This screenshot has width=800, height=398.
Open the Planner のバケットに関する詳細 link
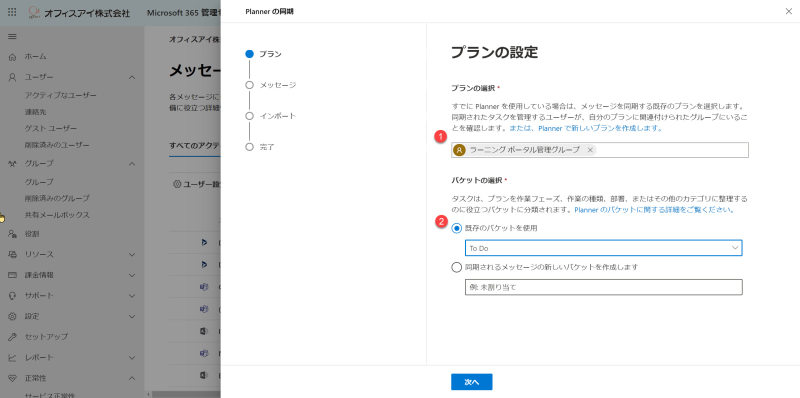click(x=654, y=210)
